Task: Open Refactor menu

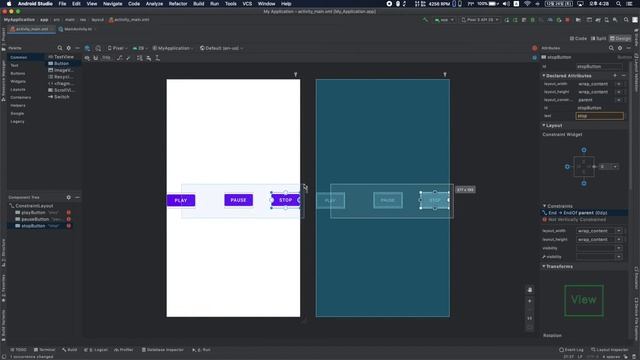Action: coord(178,4)
